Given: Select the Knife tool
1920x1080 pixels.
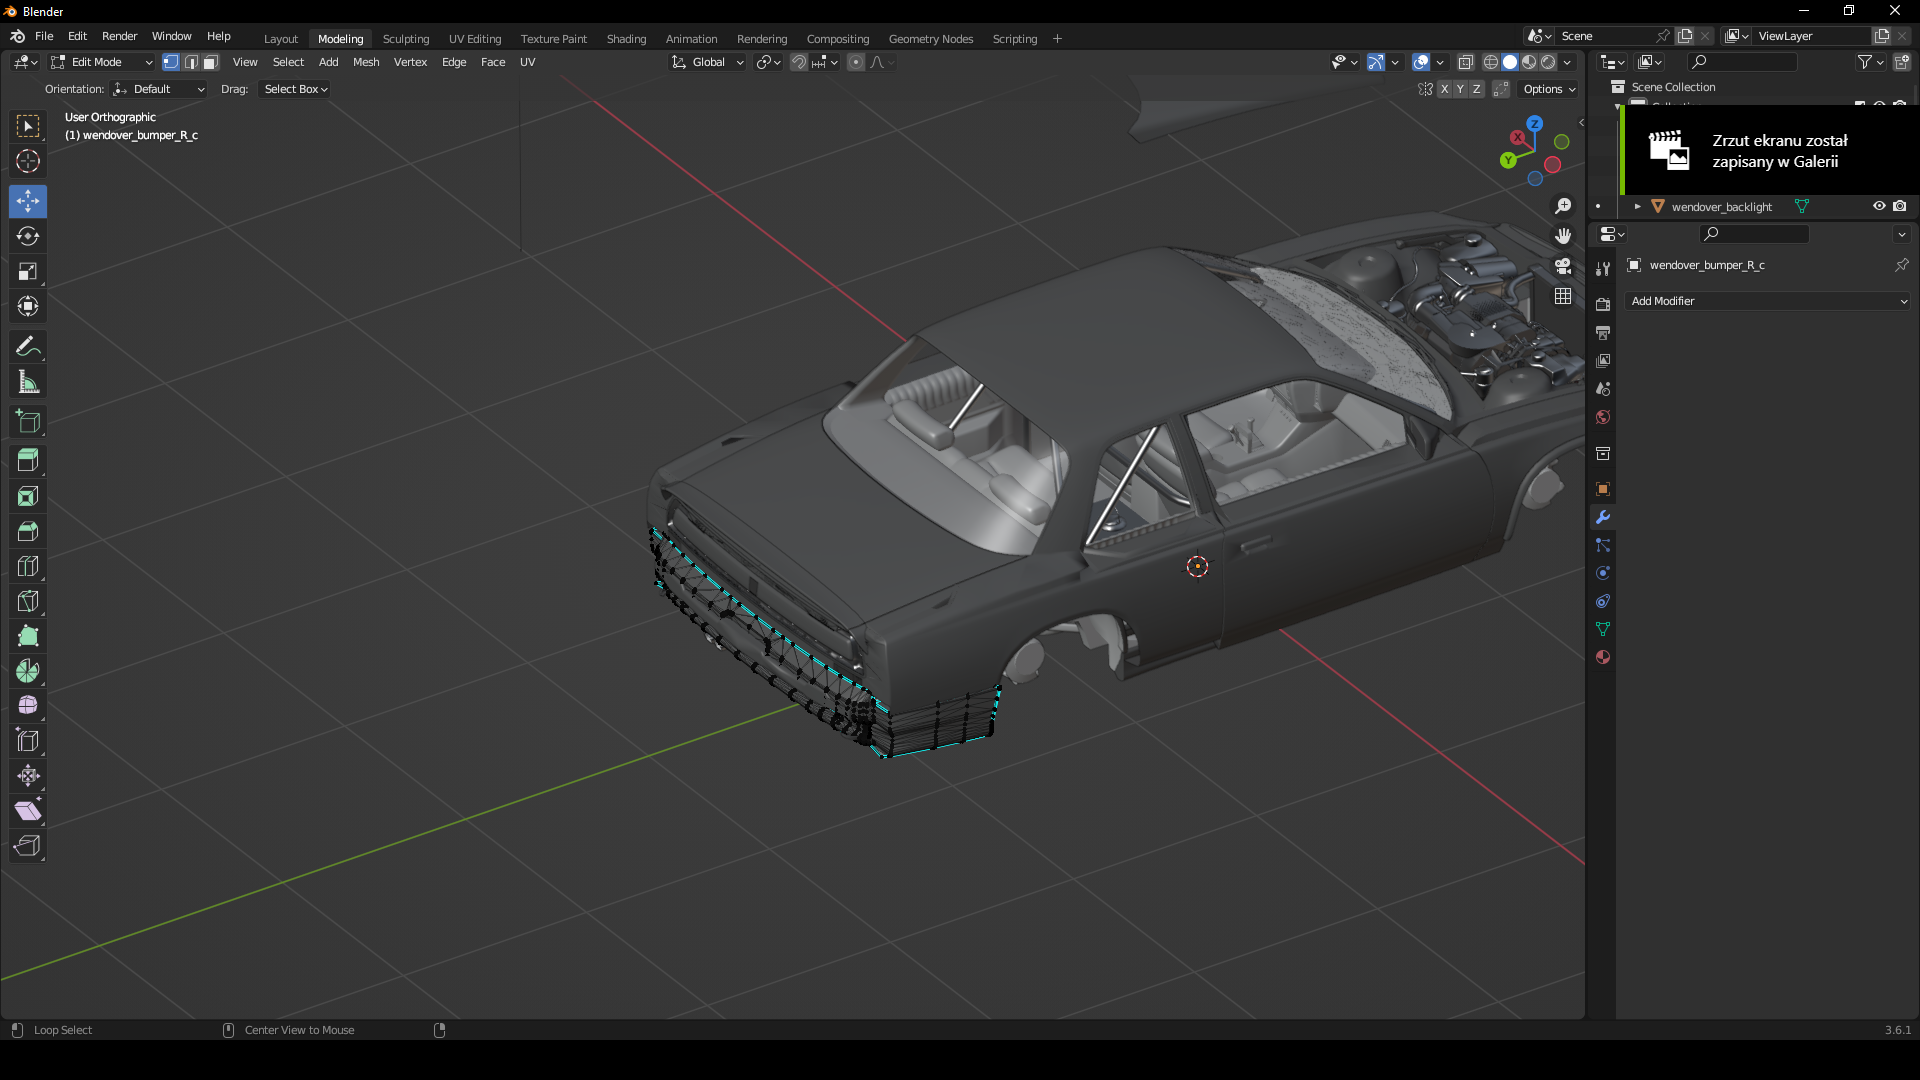Looking at the screenshot, I should click(x=28, y=601).
